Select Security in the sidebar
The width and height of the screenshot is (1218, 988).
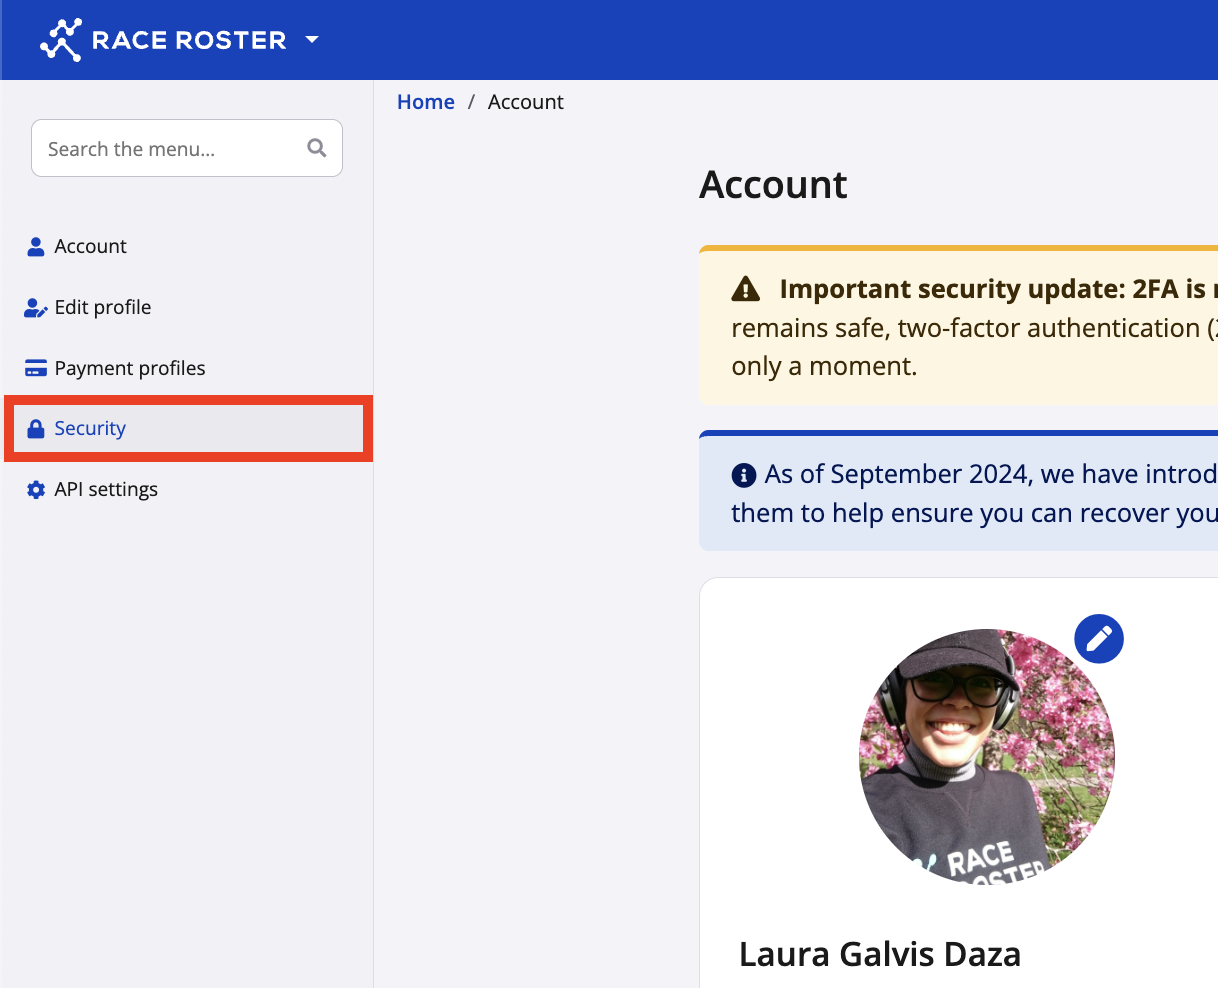pyautogui.click(x=90, y=429)
